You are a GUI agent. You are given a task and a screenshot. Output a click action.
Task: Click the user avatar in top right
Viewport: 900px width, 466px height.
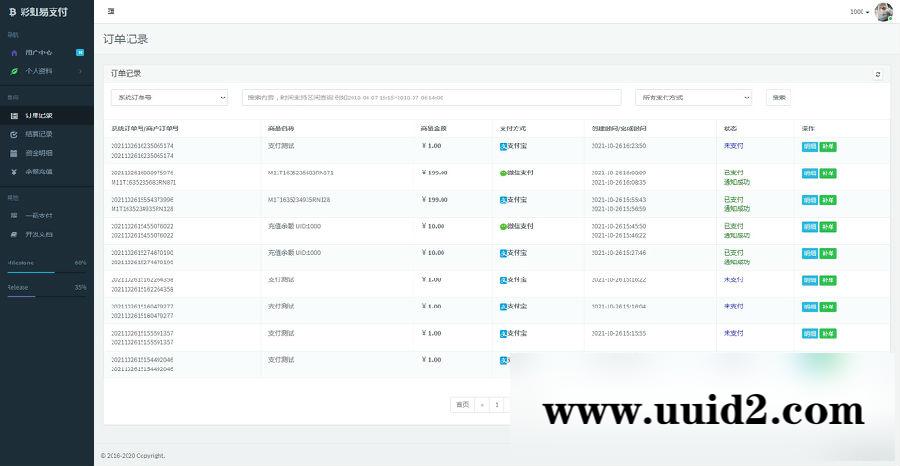(x=883, y=12)
